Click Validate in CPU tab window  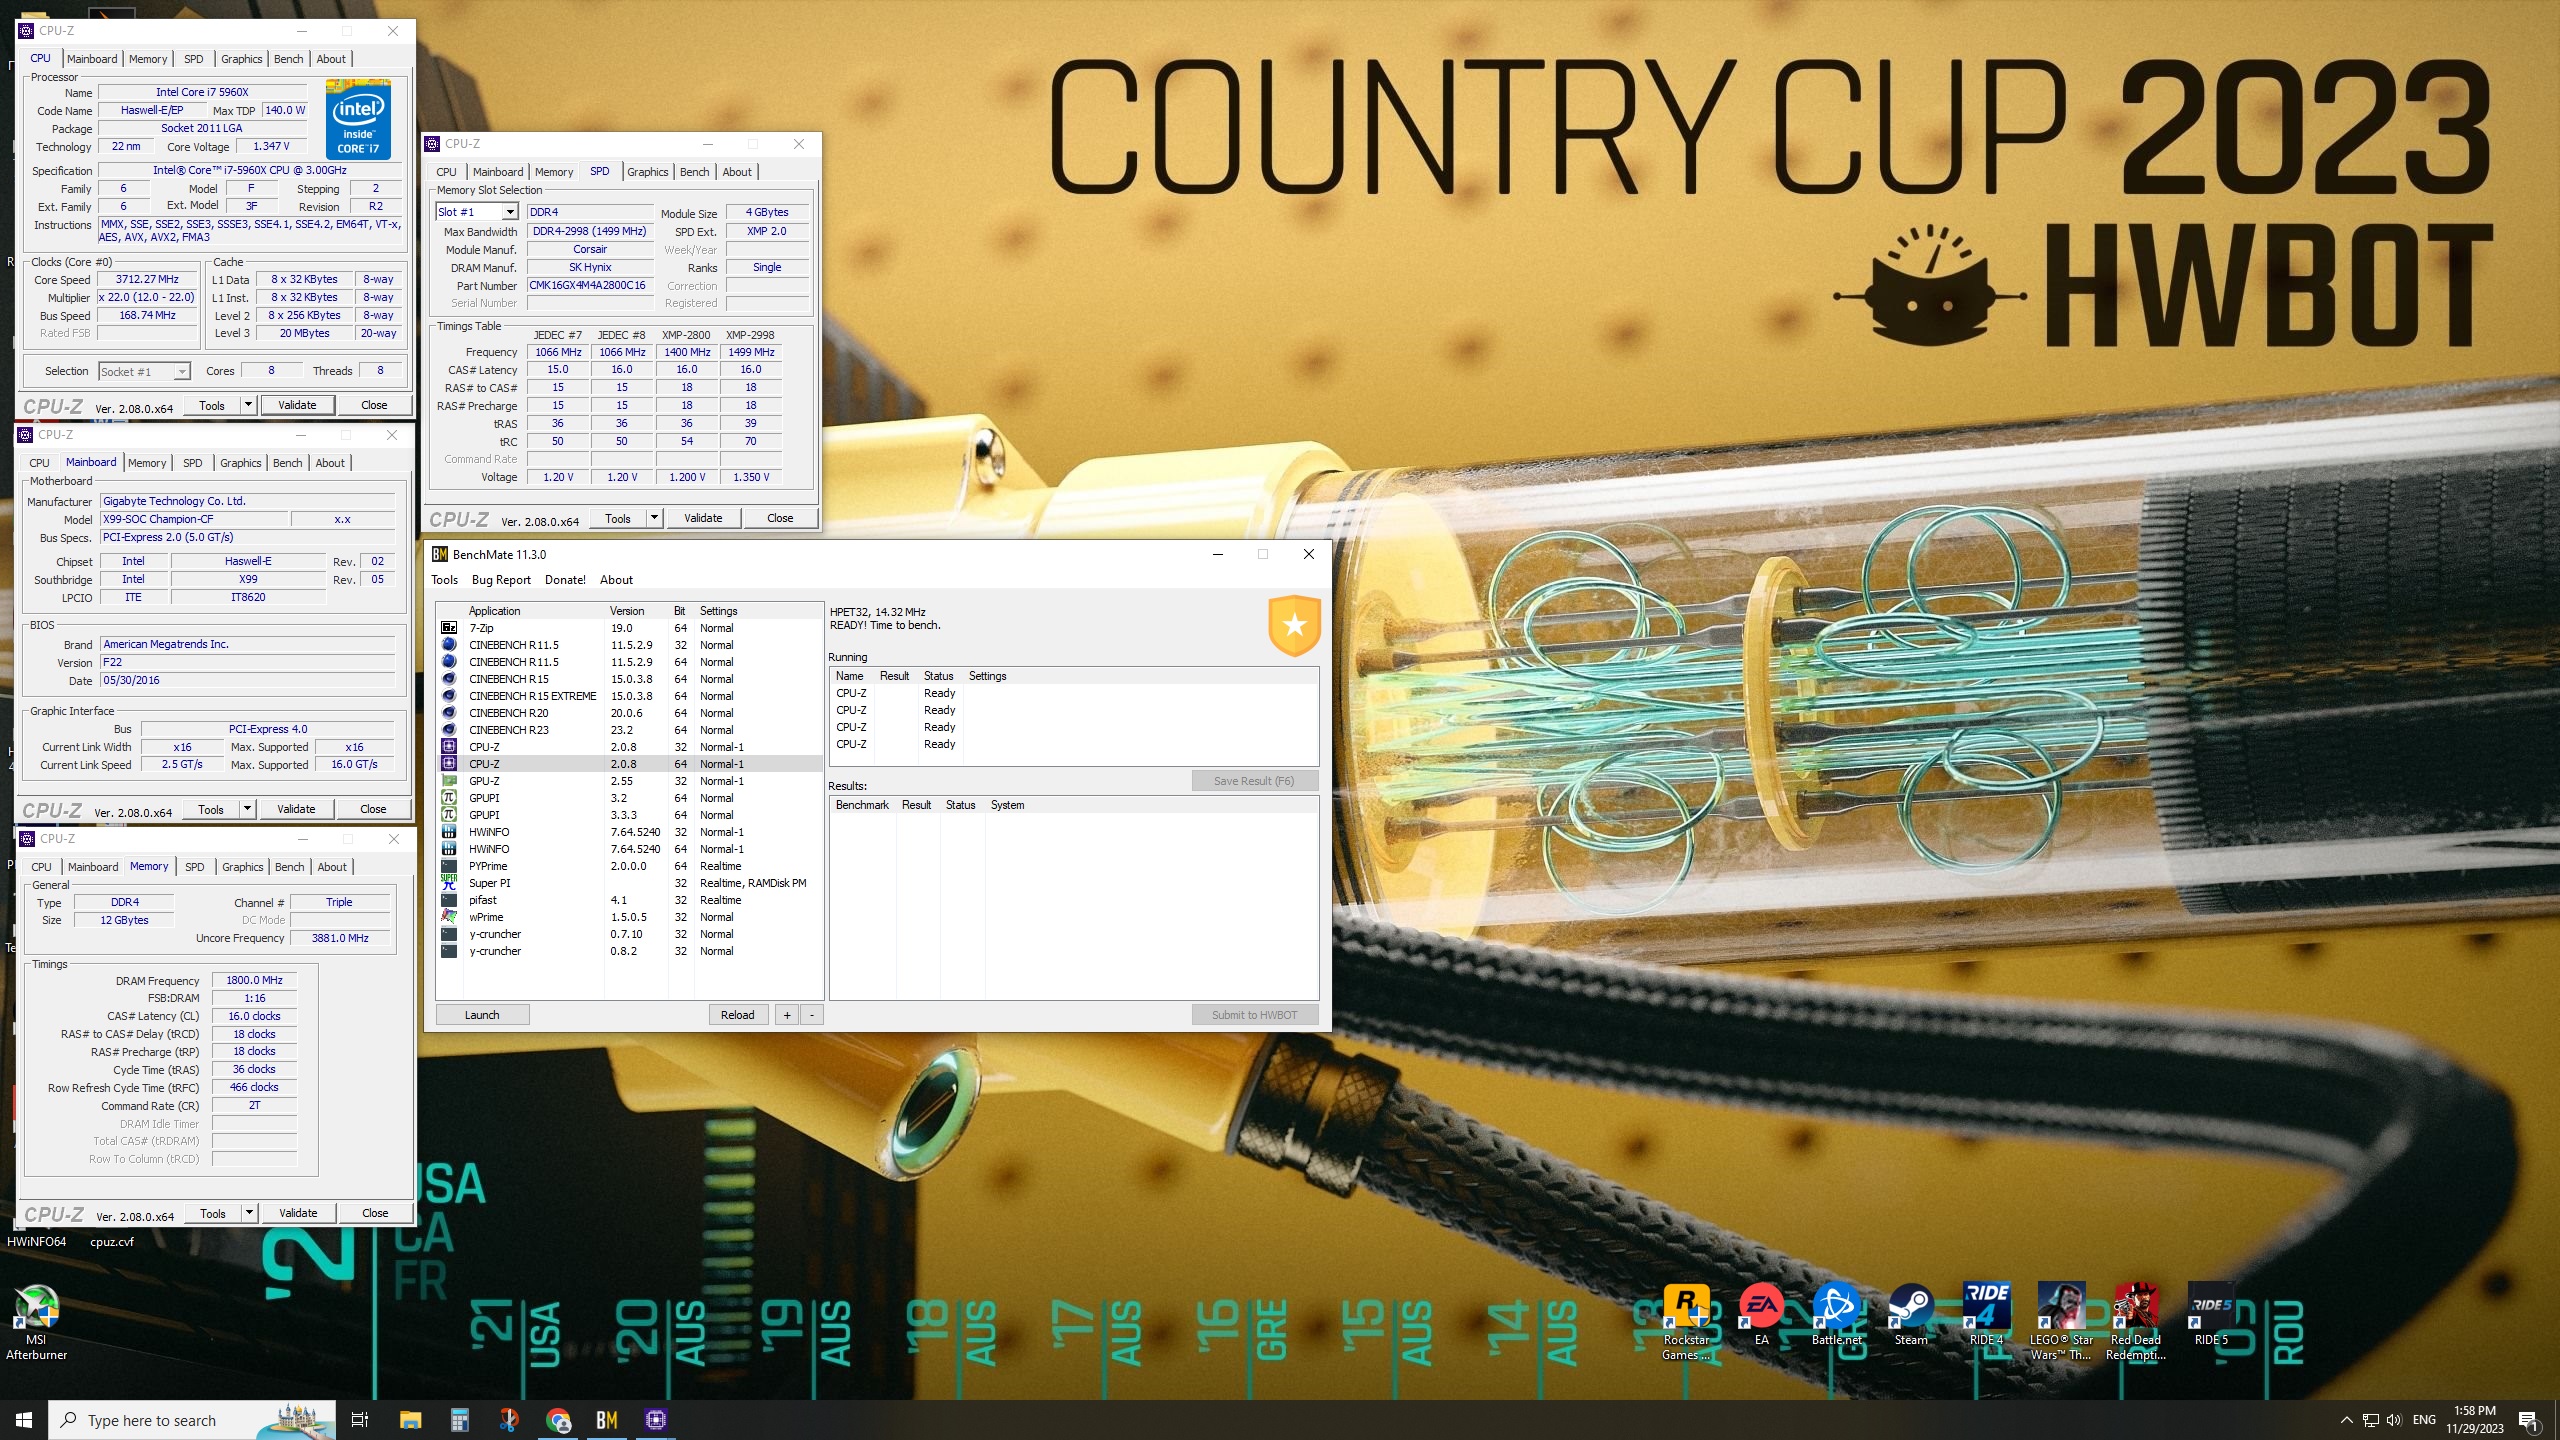[x=297, y=405]
